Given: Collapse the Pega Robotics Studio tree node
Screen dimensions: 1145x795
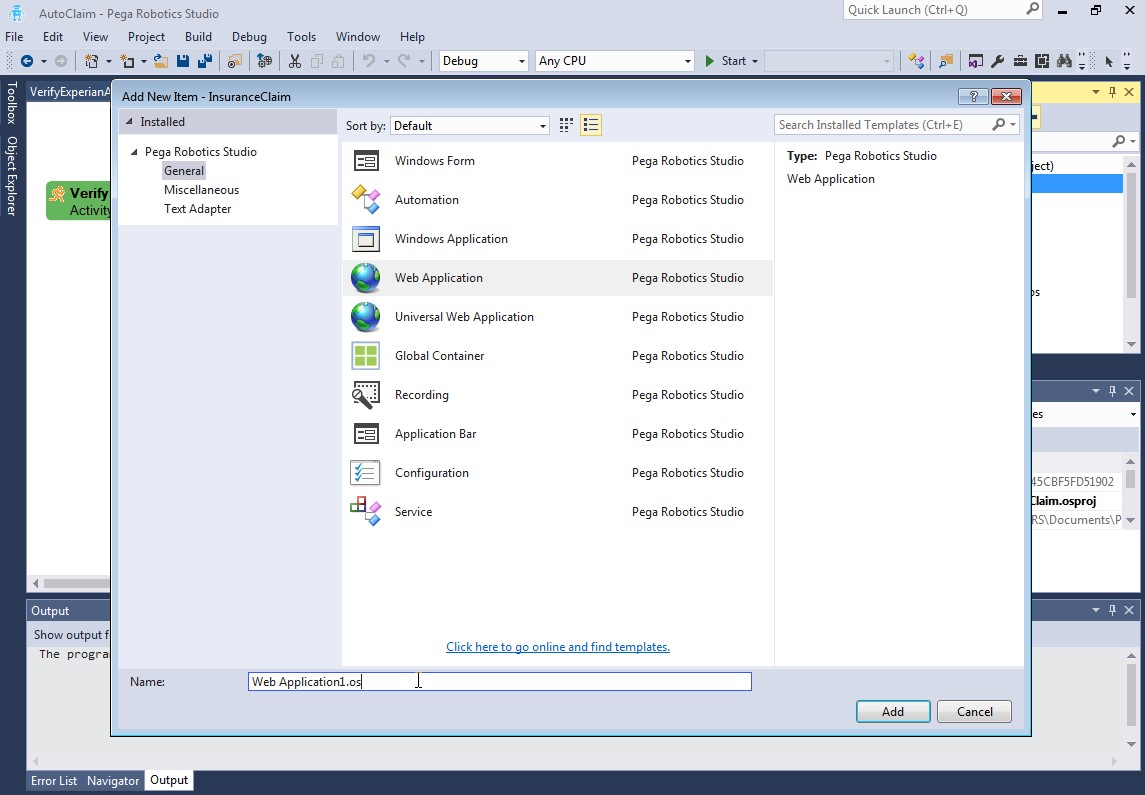Looking at the screenshot, I should coord(133,152).
